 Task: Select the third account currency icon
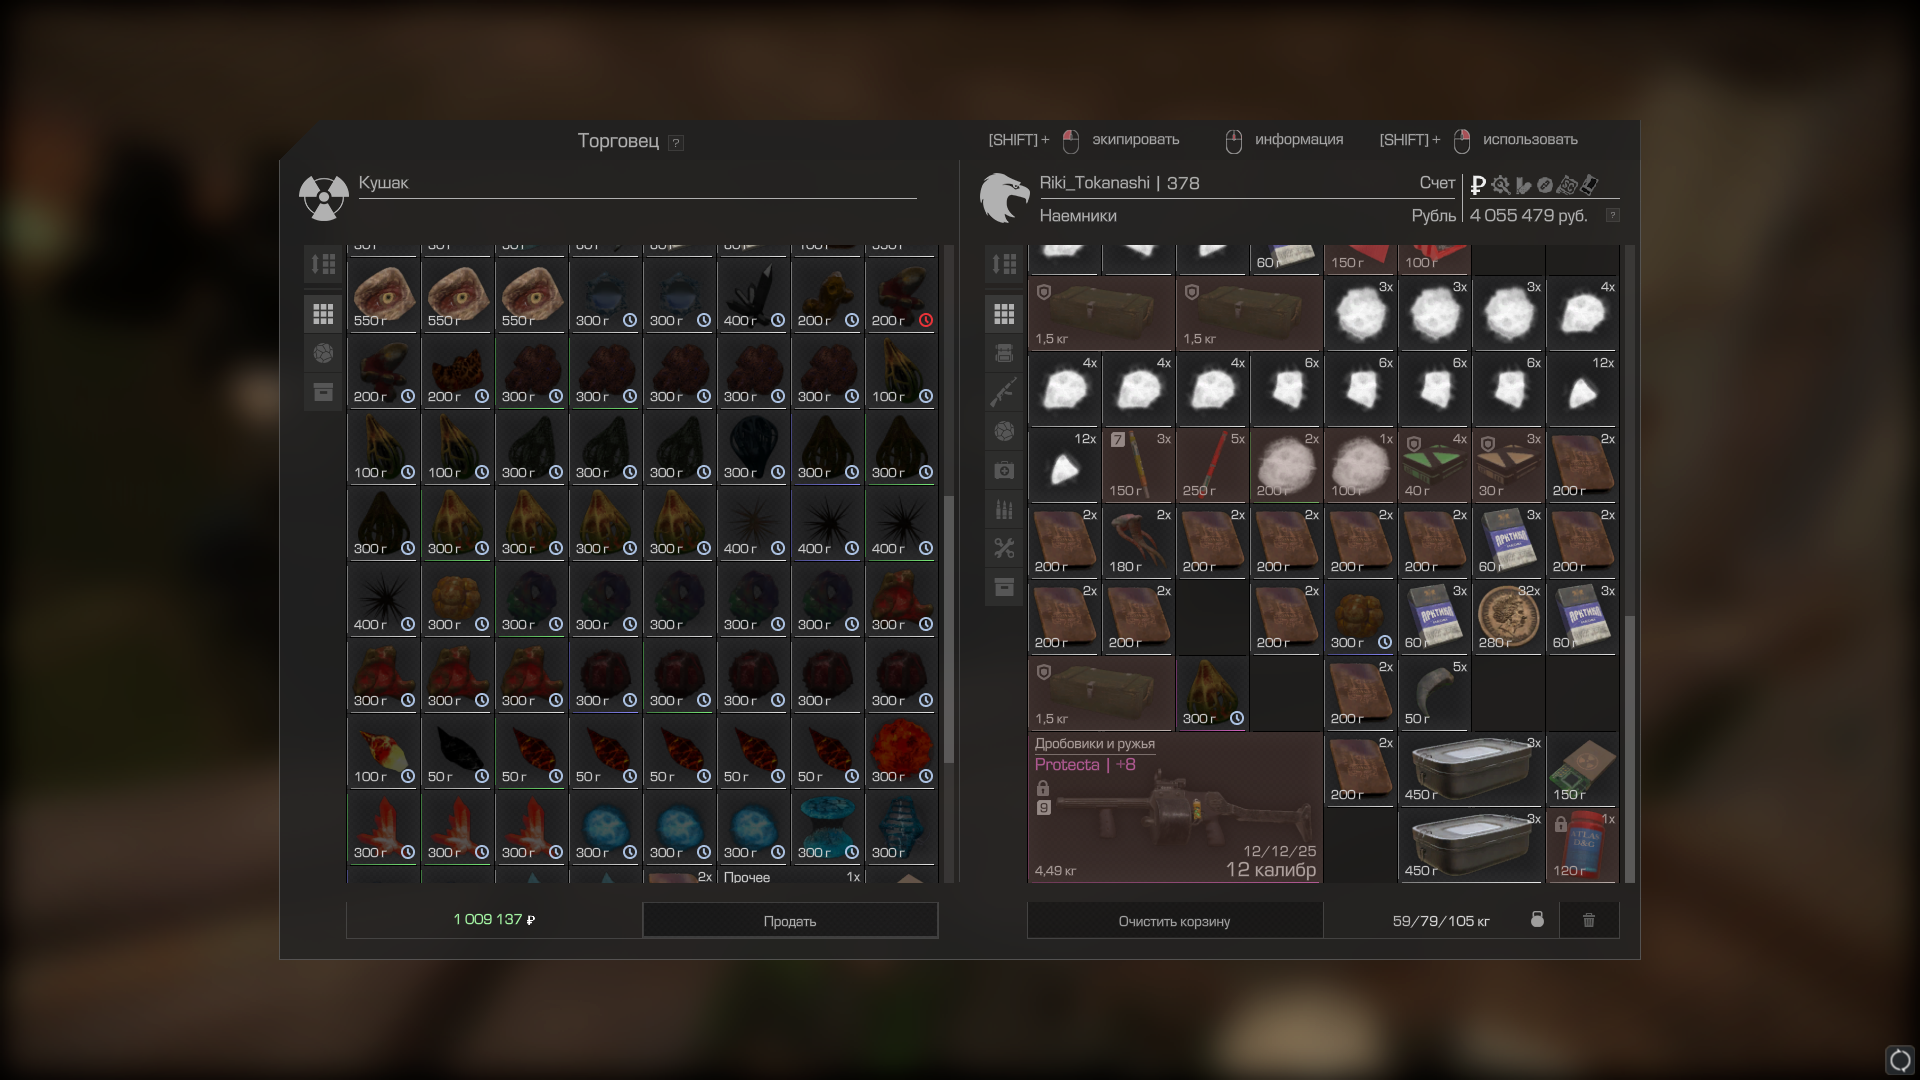(x=1523, y=185)
